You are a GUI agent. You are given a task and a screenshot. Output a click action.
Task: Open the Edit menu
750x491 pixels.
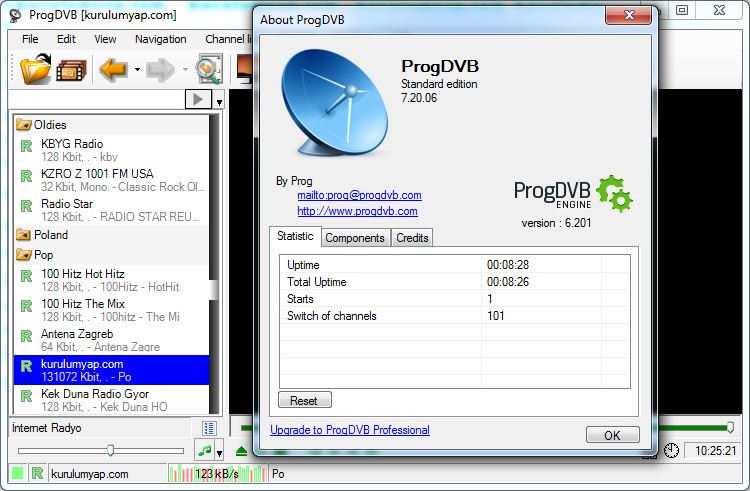click(x=66, y=39)
